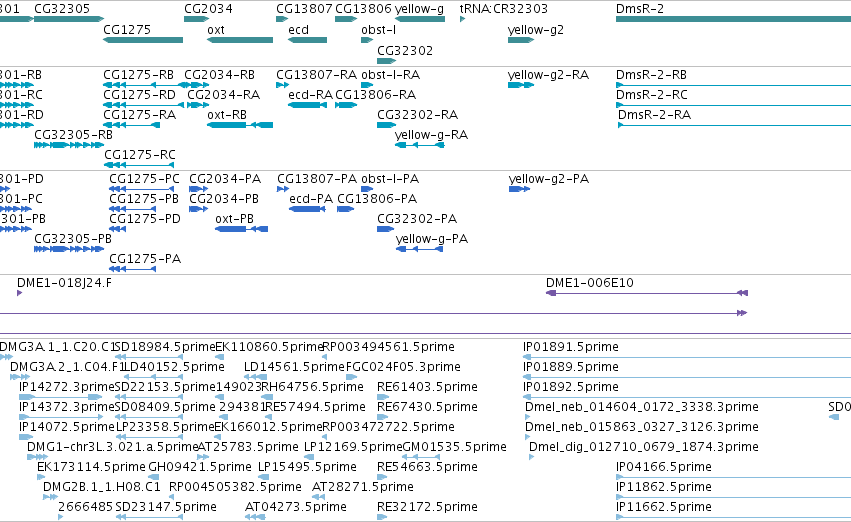Select the IP01891.5prime EST label
This screenshot has width=851, height=522.
click(571, 347)
